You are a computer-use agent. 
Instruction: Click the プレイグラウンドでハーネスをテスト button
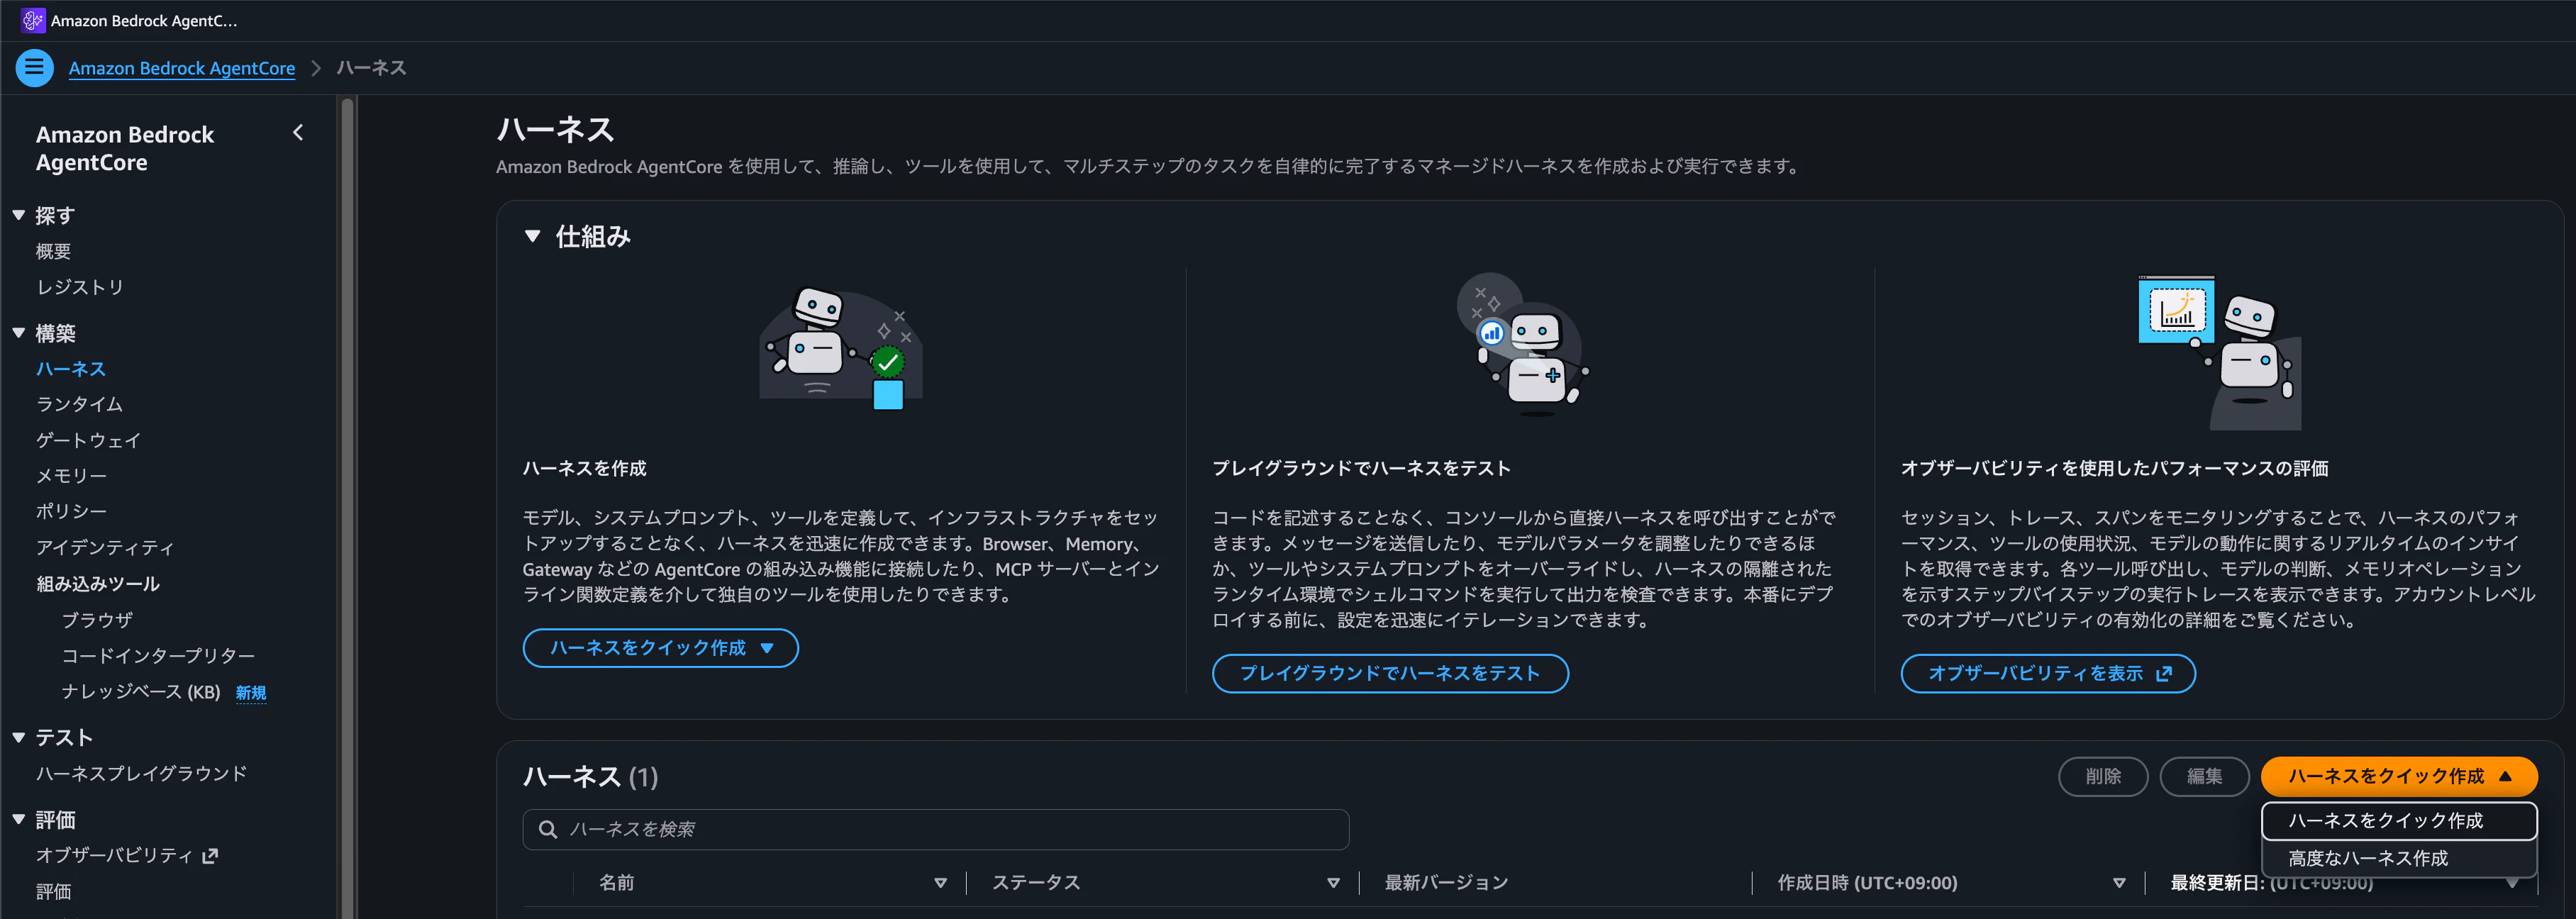(x=1390, y=674)
